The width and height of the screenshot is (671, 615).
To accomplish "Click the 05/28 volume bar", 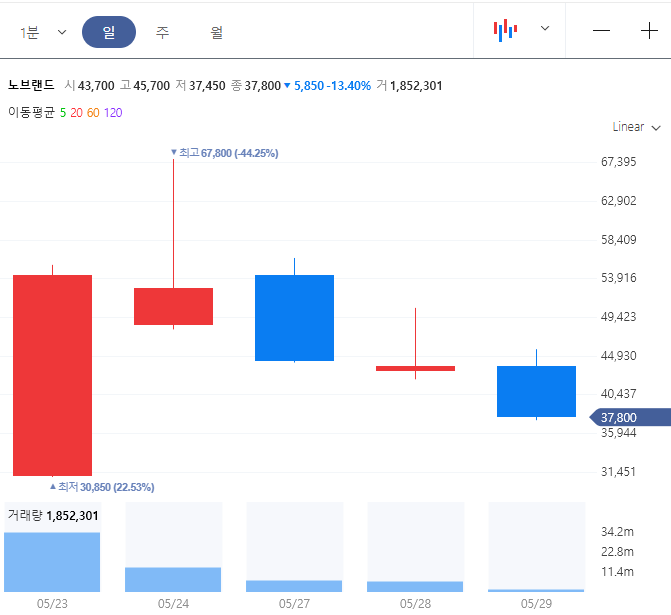I will (415, 586).
